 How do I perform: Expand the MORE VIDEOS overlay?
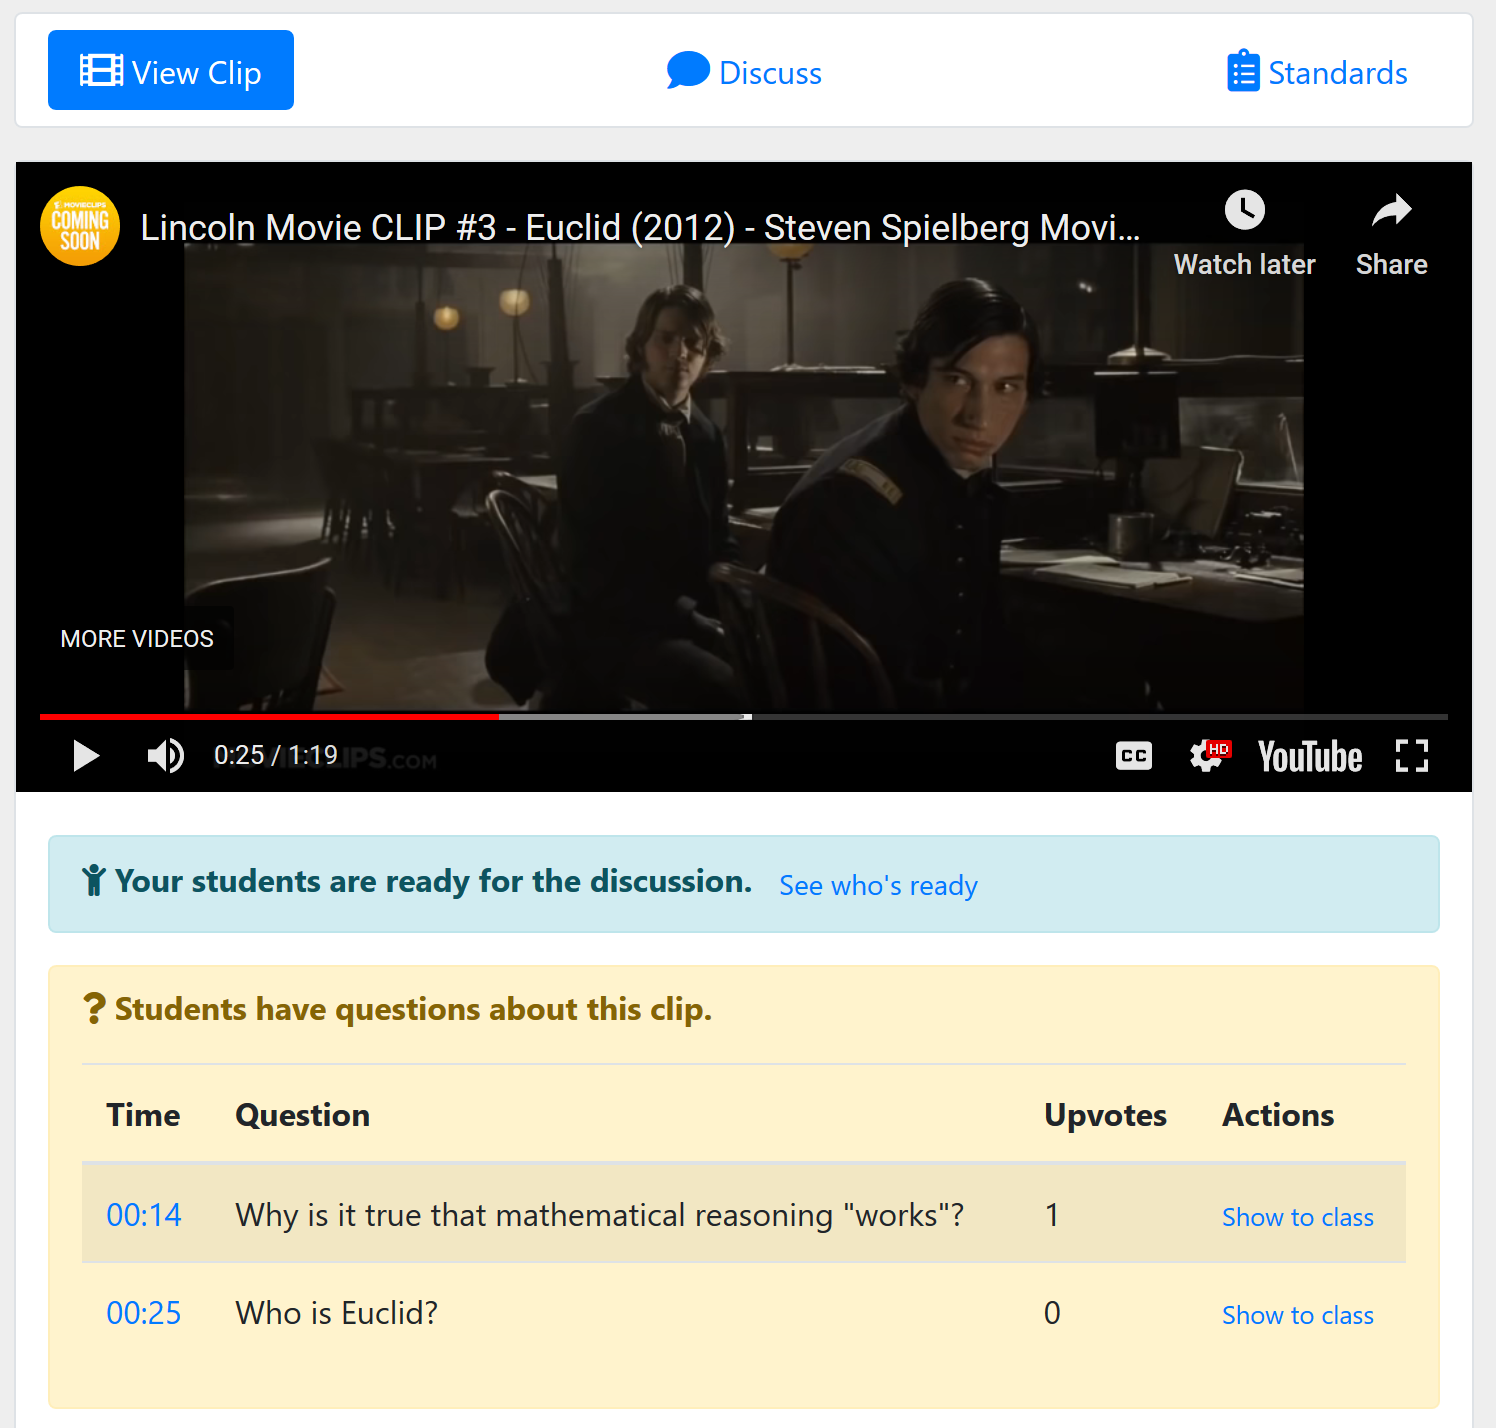137,638
